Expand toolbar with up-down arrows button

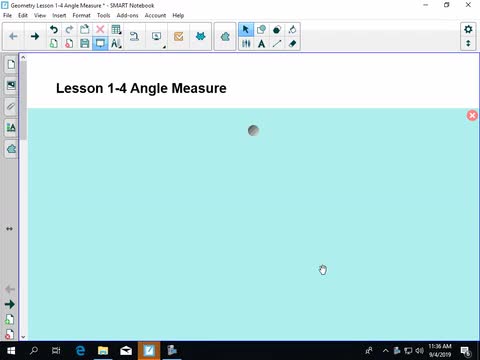[x=468, y=43]
